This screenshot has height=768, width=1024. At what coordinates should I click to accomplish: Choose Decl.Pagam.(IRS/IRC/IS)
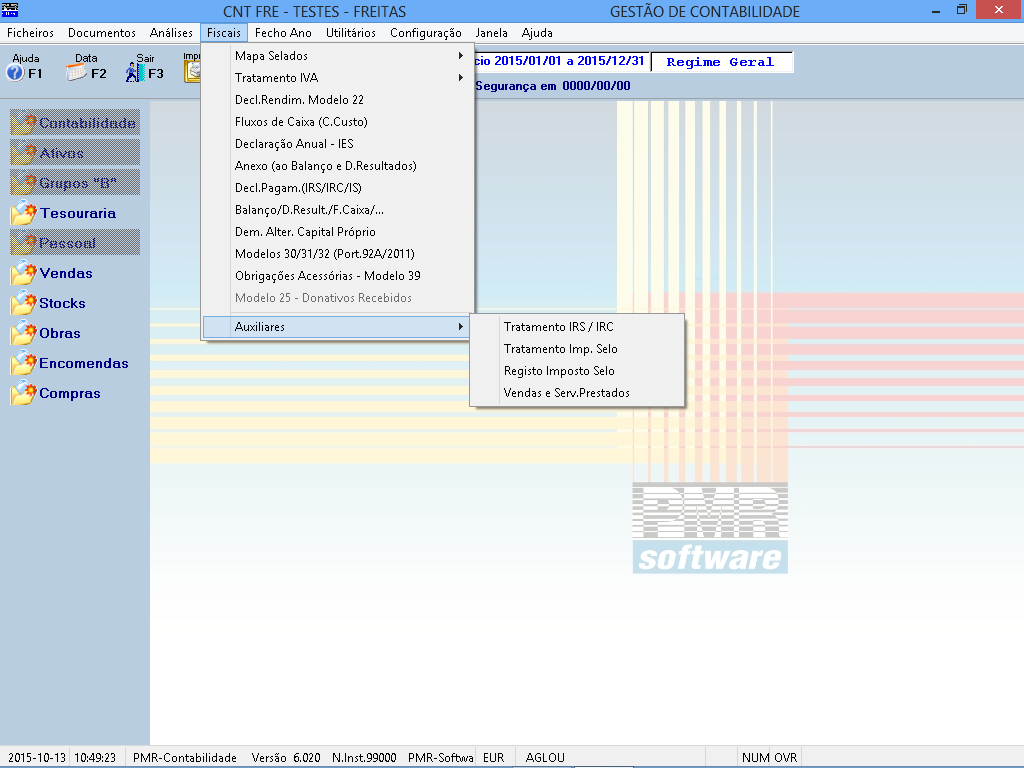point(338,188)
